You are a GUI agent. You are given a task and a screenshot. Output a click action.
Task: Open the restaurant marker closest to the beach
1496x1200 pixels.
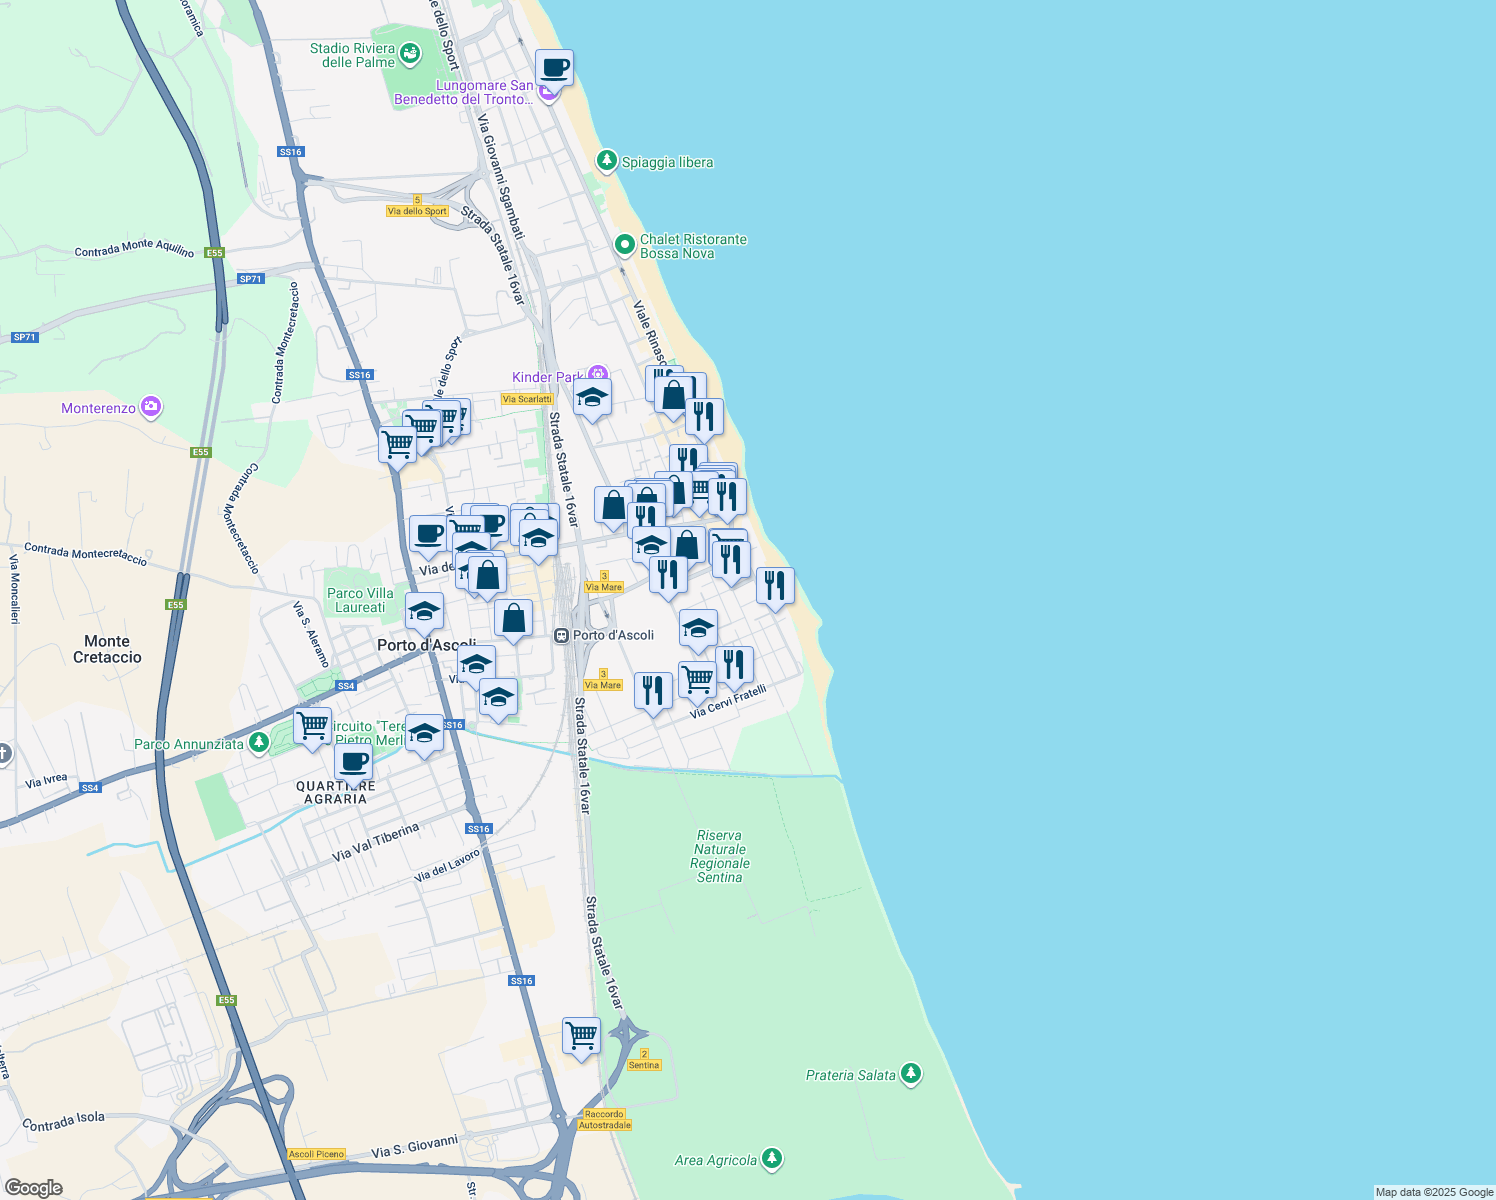click(x=775, y=586)
